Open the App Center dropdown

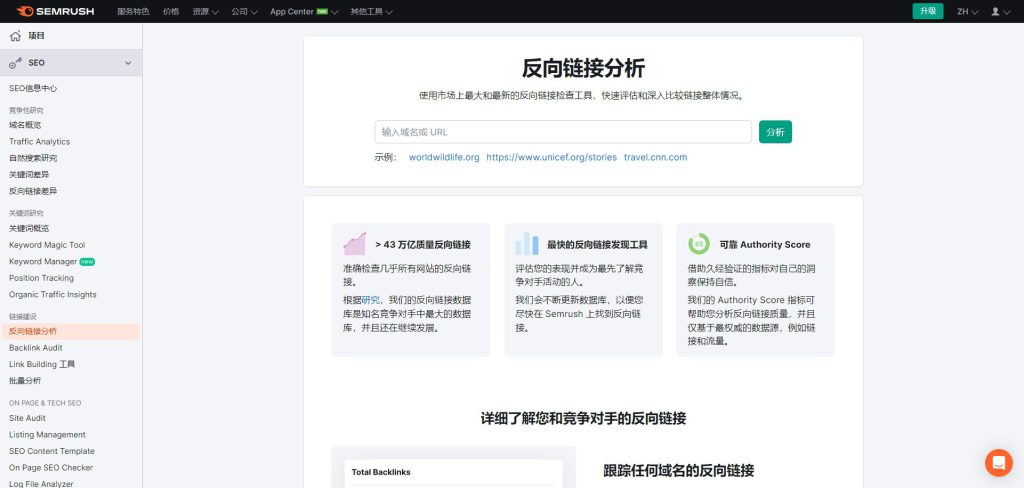click(x=304, y=11)
